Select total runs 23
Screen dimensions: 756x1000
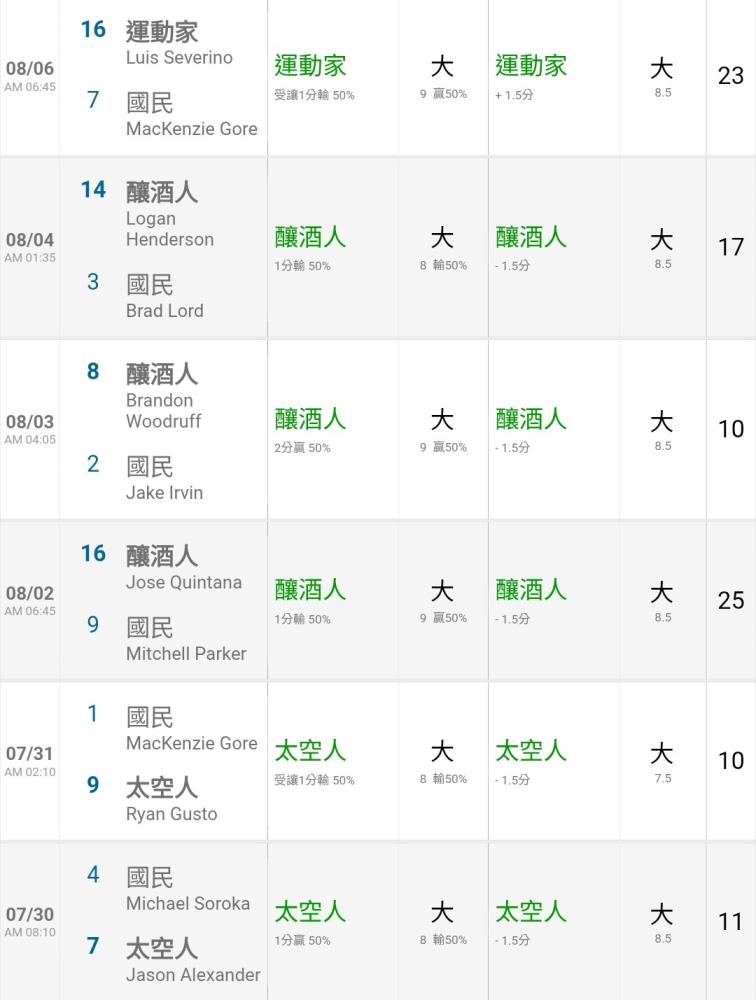(730, 76)
